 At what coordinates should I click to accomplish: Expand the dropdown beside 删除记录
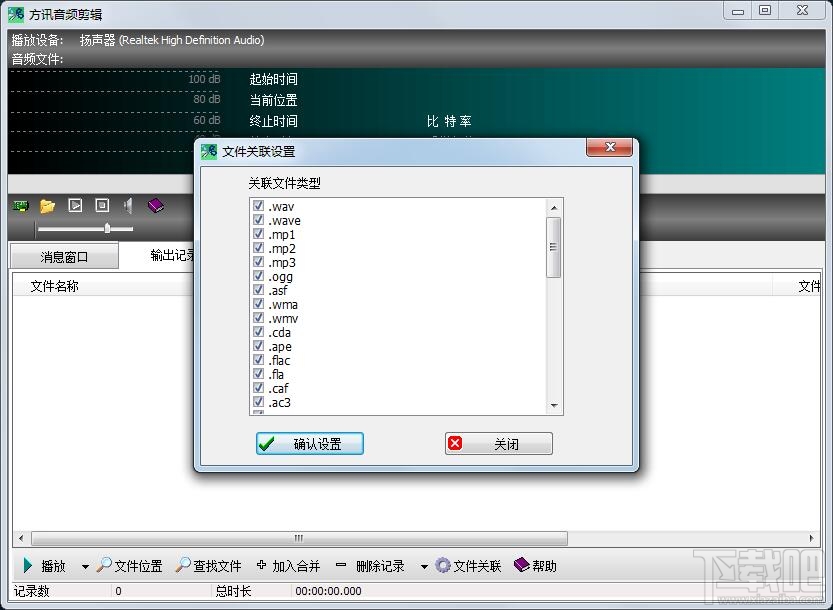tap(424, 565)
